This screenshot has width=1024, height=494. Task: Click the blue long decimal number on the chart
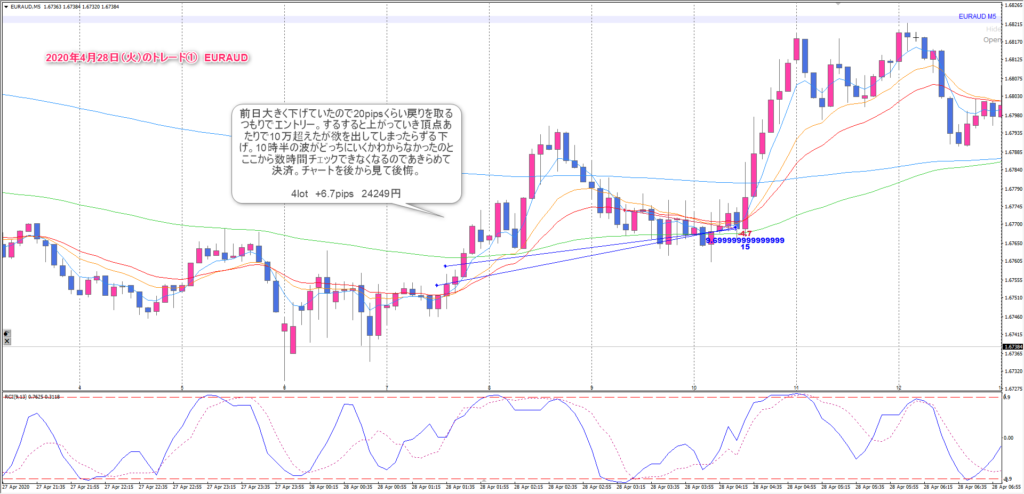pyautogui.click(x=745, y=240)
